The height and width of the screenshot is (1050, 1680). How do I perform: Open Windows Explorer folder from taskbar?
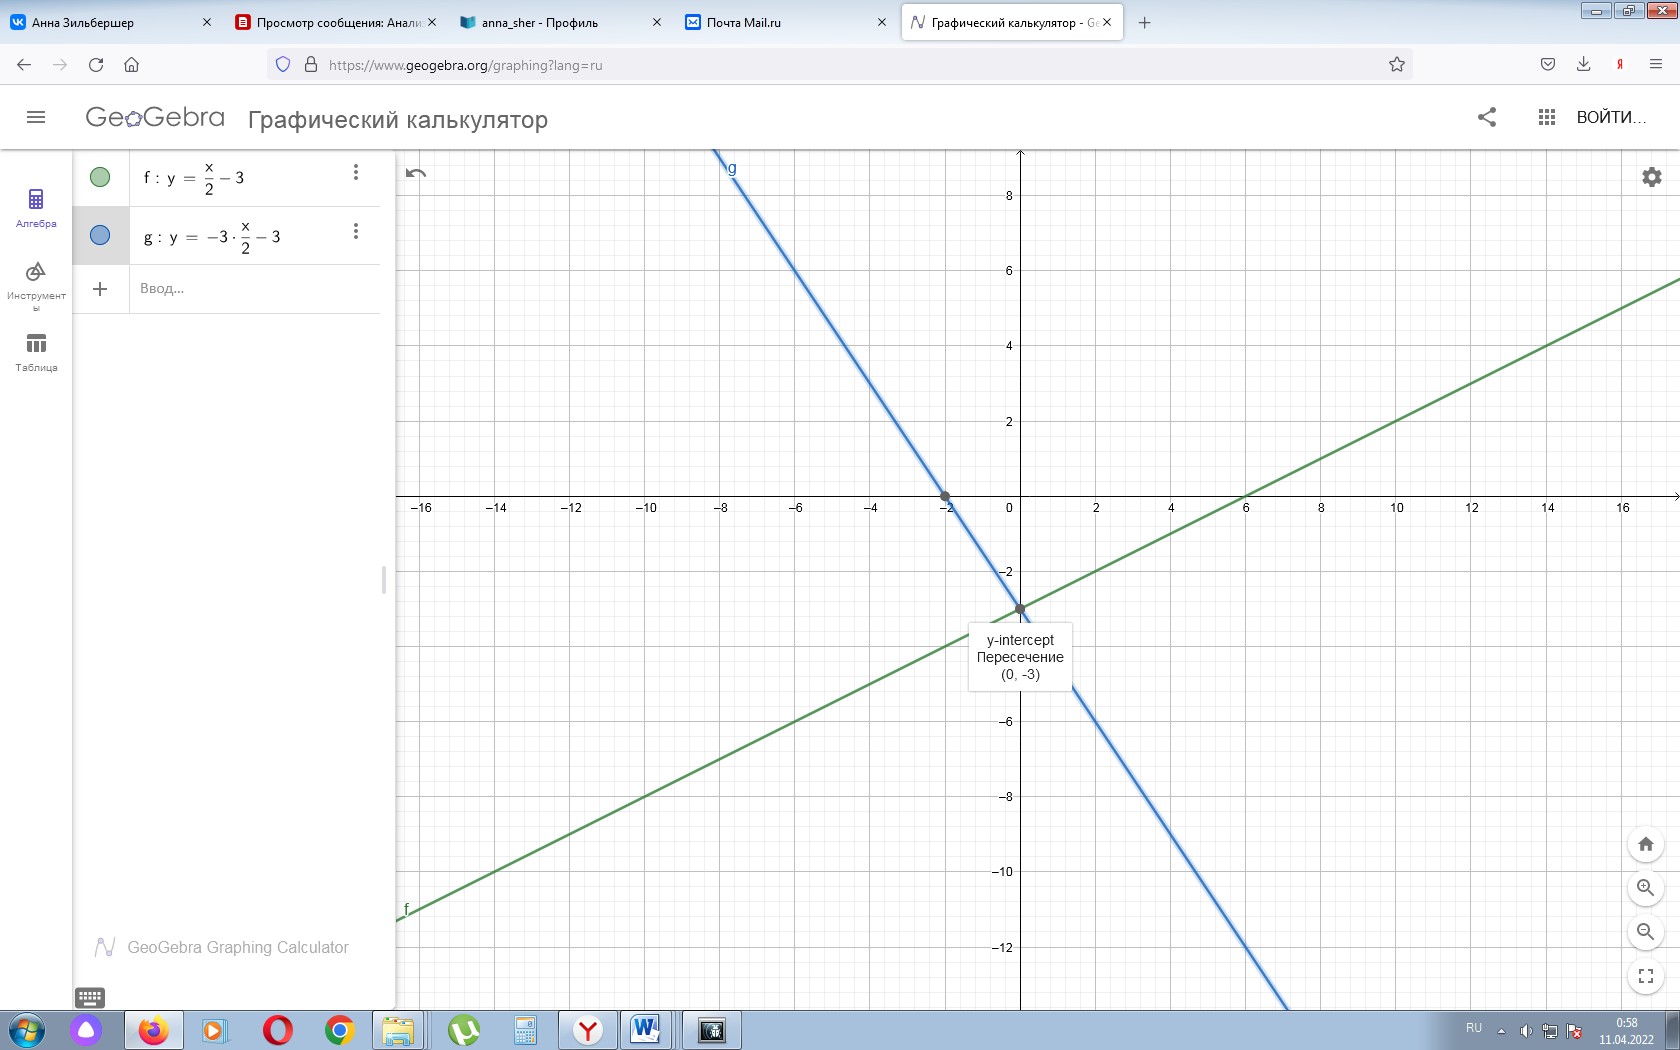398,1030
